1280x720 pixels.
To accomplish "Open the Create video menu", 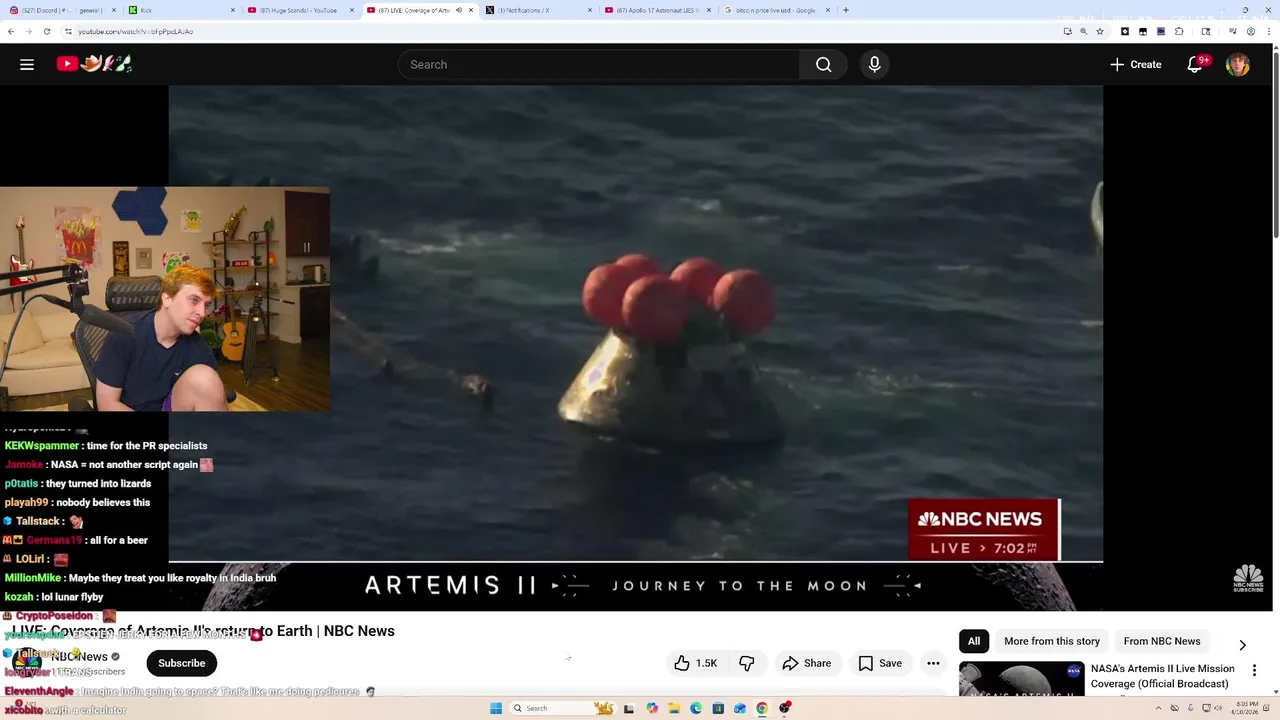I will 1135,64.
